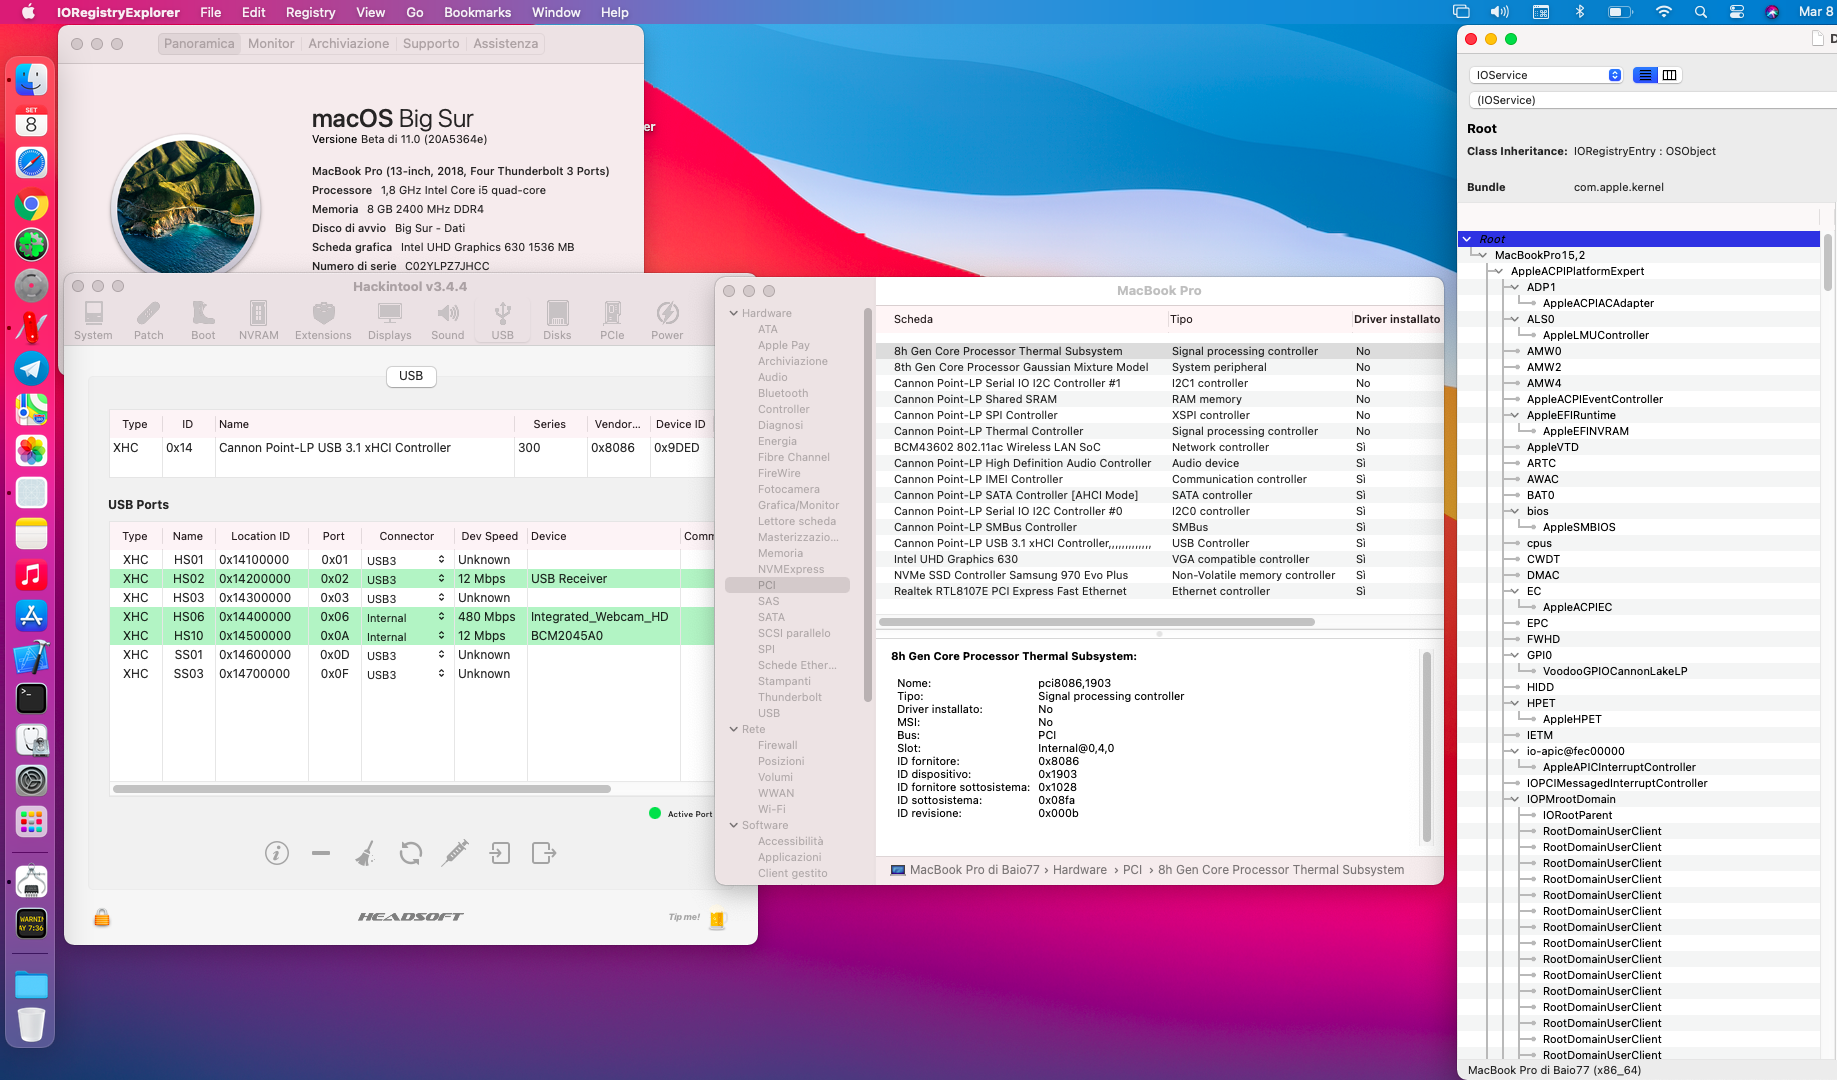
Task: Select the Realtek RTL8107E Ethernet row
Action: (x=1159, y=591)
